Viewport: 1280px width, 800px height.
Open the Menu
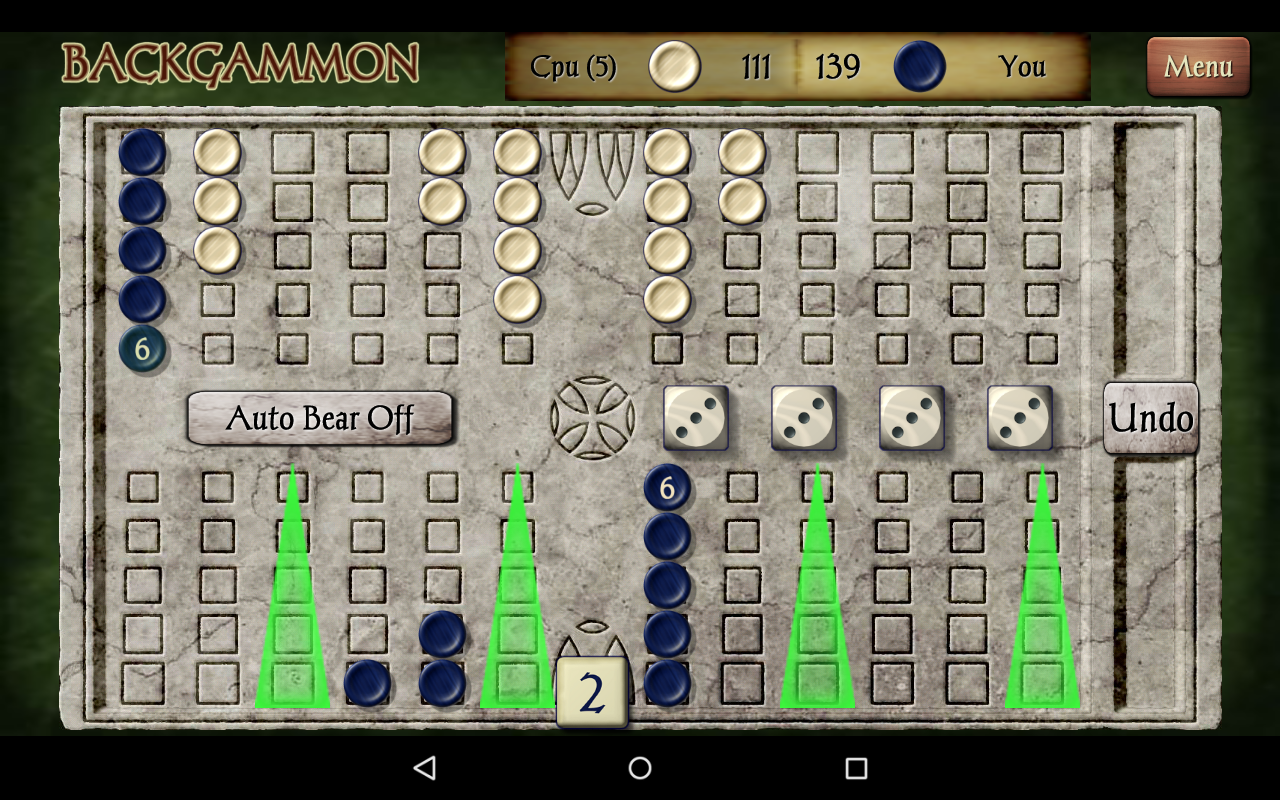1197,68
